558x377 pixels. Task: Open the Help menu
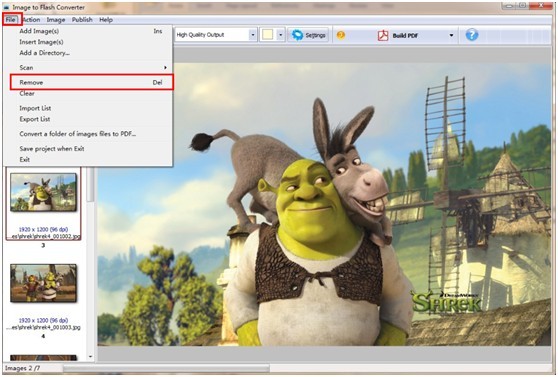coord(106,20)
